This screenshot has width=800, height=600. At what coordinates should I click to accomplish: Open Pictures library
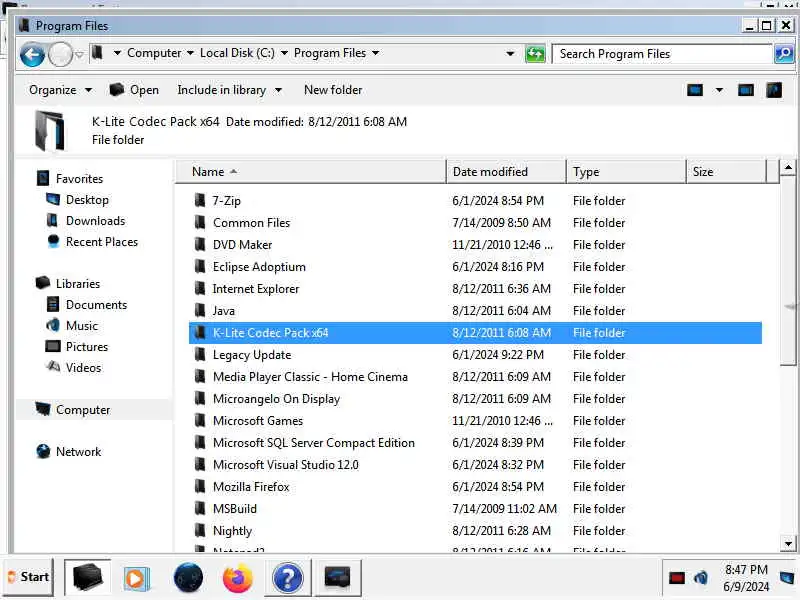pyautogui.click(x=77, y=346)
